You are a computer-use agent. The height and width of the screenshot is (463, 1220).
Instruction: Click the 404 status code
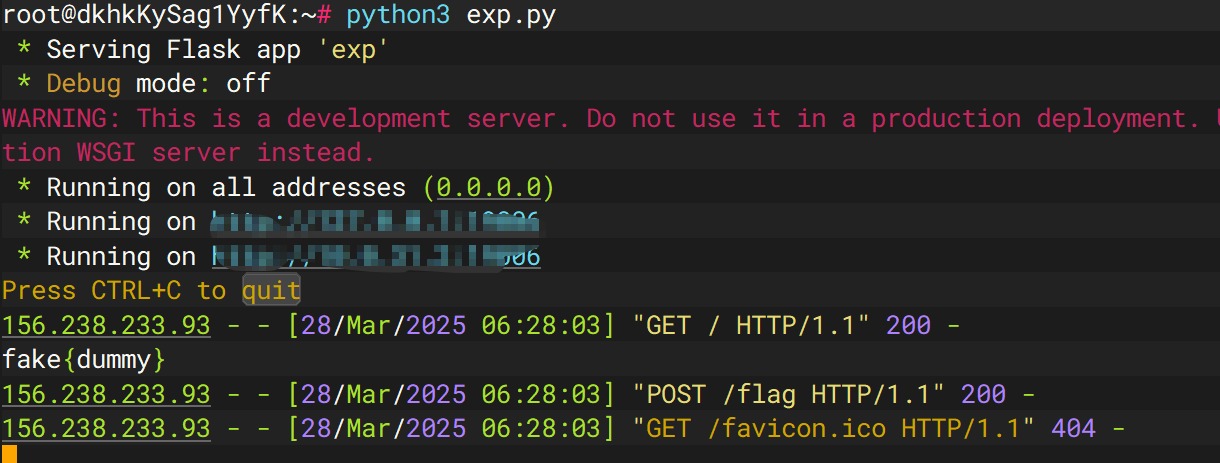[x=1073, y=429]
